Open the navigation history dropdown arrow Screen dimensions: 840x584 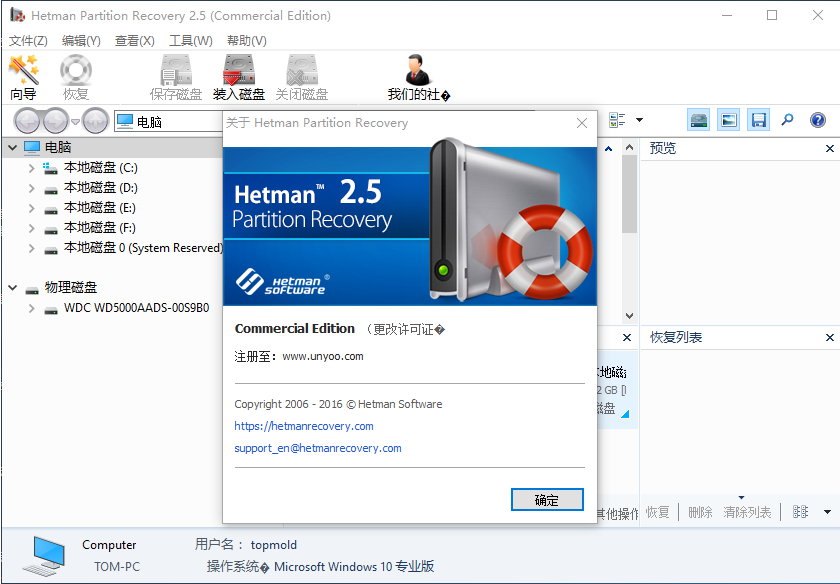pyautogui.click(x=76, y=122)
